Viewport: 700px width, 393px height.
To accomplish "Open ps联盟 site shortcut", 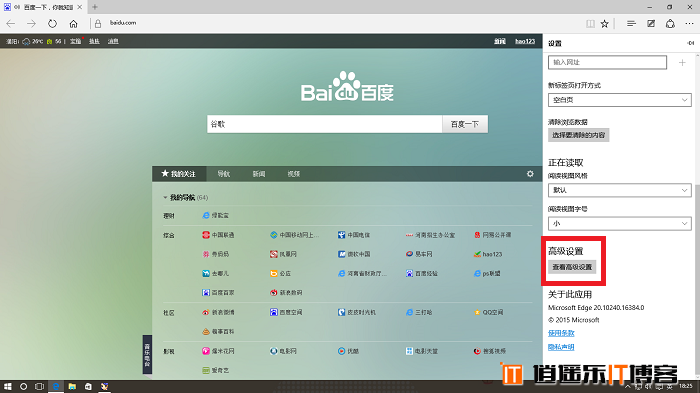I will 487,273.
